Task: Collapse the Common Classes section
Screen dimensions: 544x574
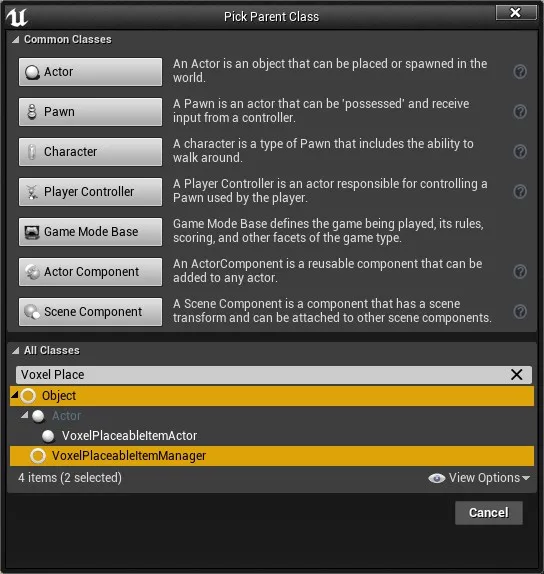Action: coord(15,40)
